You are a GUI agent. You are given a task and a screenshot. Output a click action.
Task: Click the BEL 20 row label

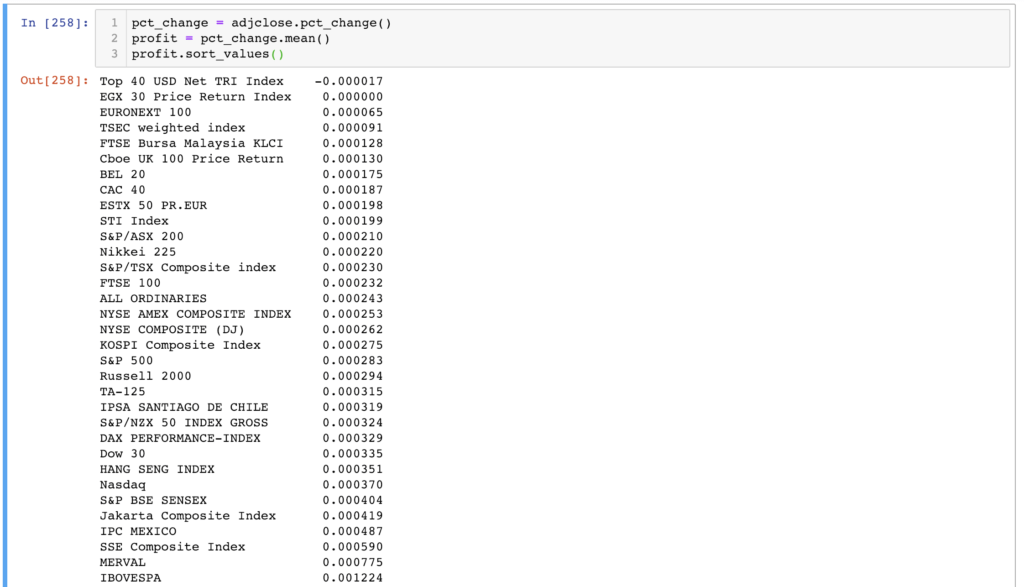pos(122,174)
